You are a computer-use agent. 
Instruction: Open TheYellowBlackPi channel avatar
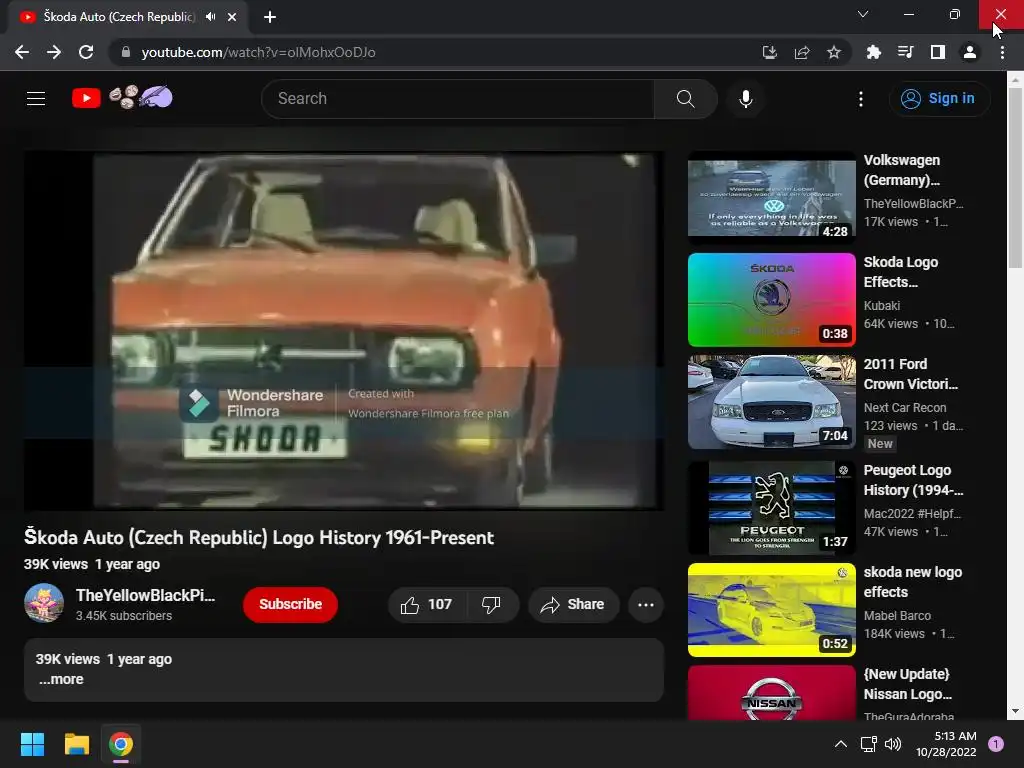click(44, 603)
